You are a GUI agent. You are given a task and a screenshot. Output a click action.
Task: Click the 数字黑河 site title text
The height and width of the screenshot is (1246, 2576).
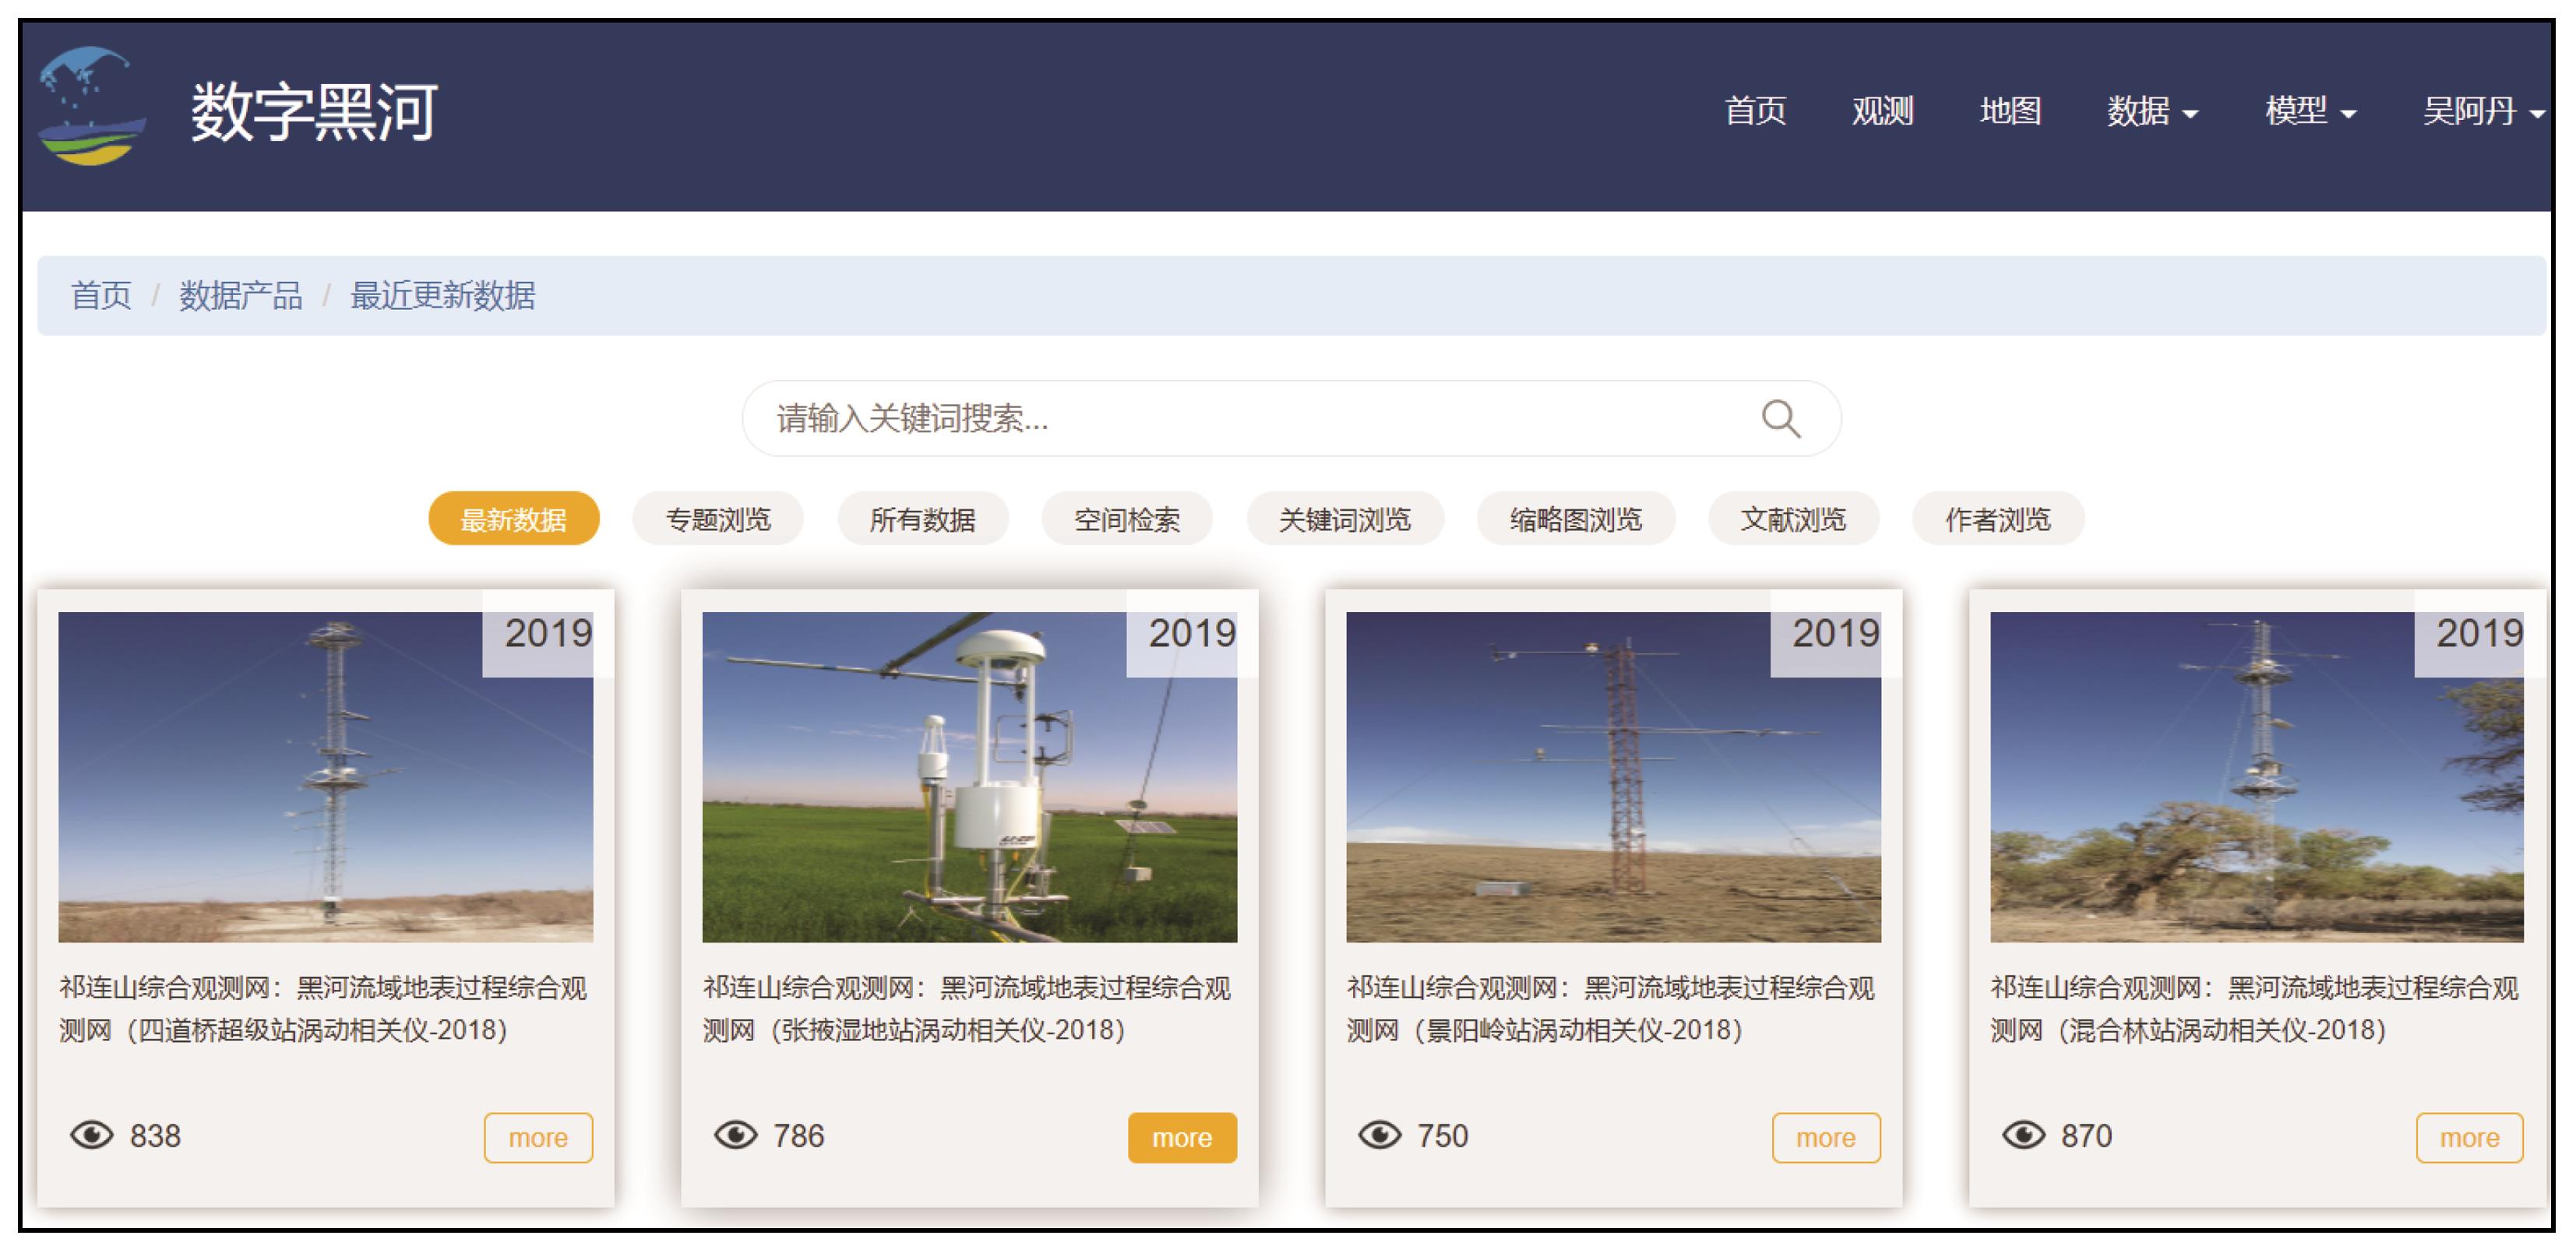click(x=315, y=111)
